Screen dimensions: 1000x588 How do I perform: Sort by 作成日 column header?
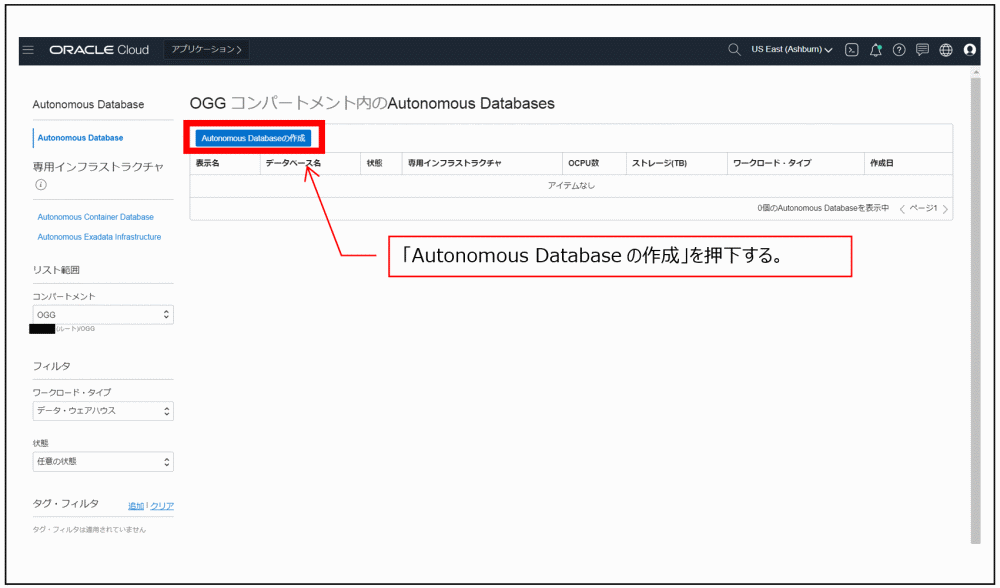[881, 163]
